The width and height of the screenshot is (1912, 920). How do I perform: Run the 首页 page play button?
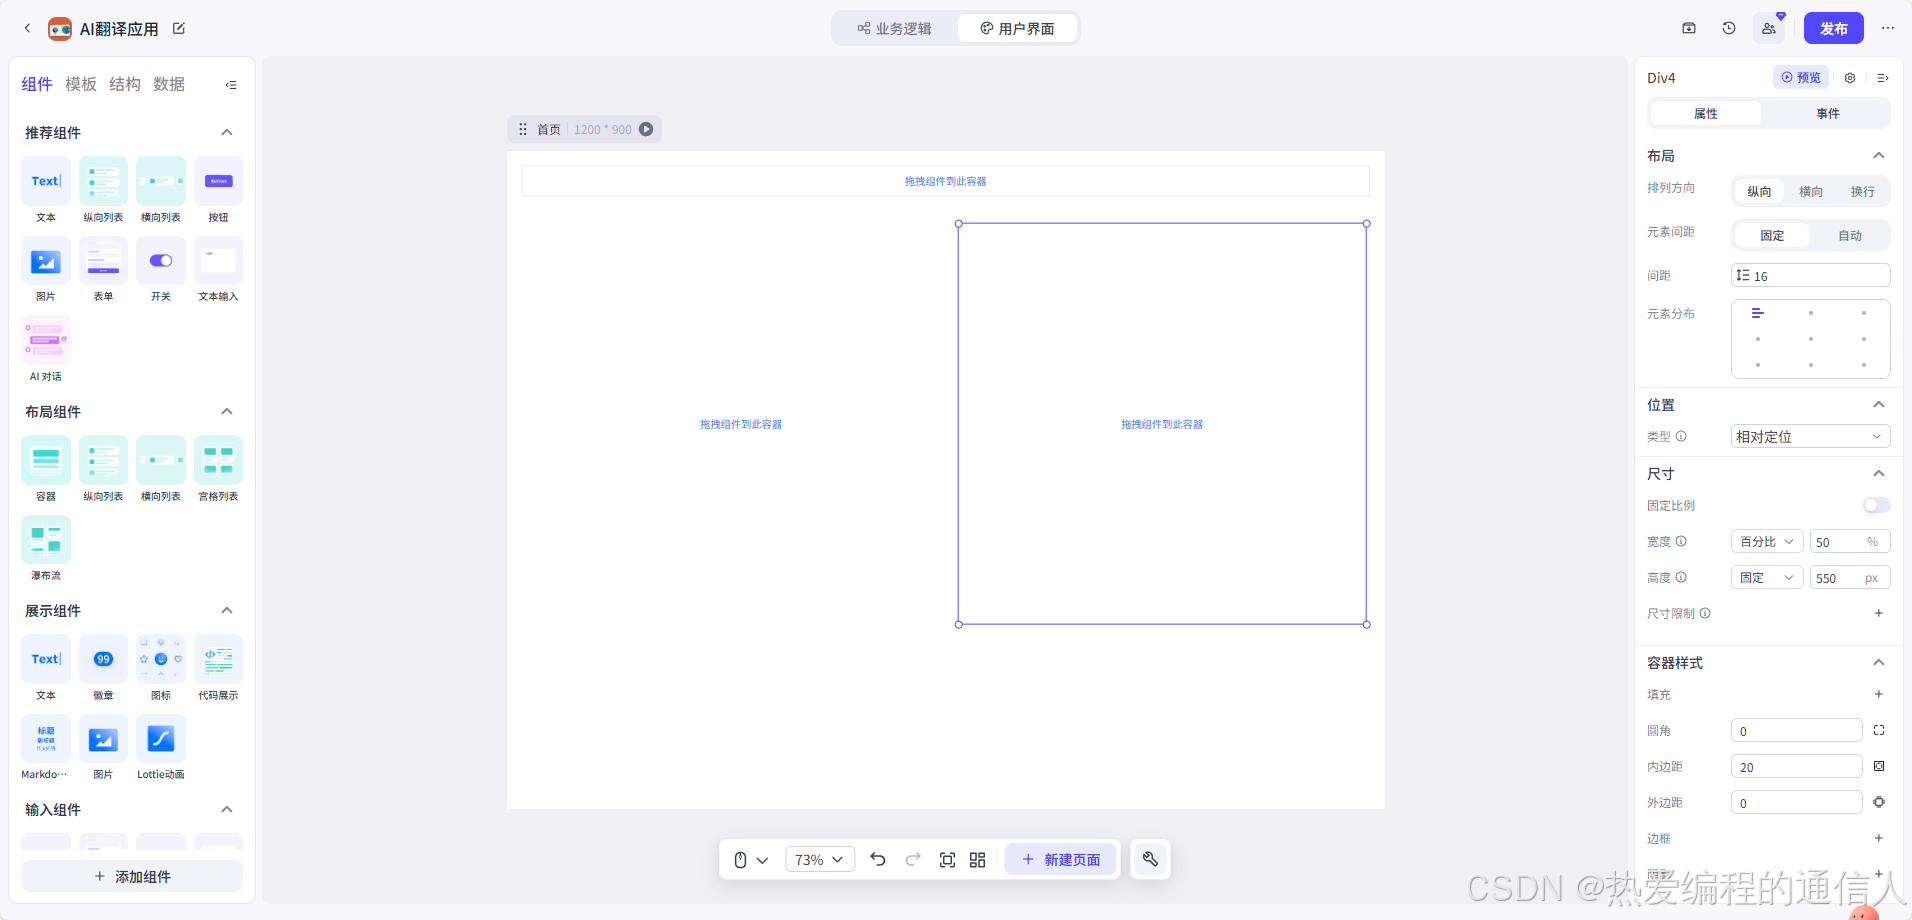pyautogui.click(x=646, y=129)
